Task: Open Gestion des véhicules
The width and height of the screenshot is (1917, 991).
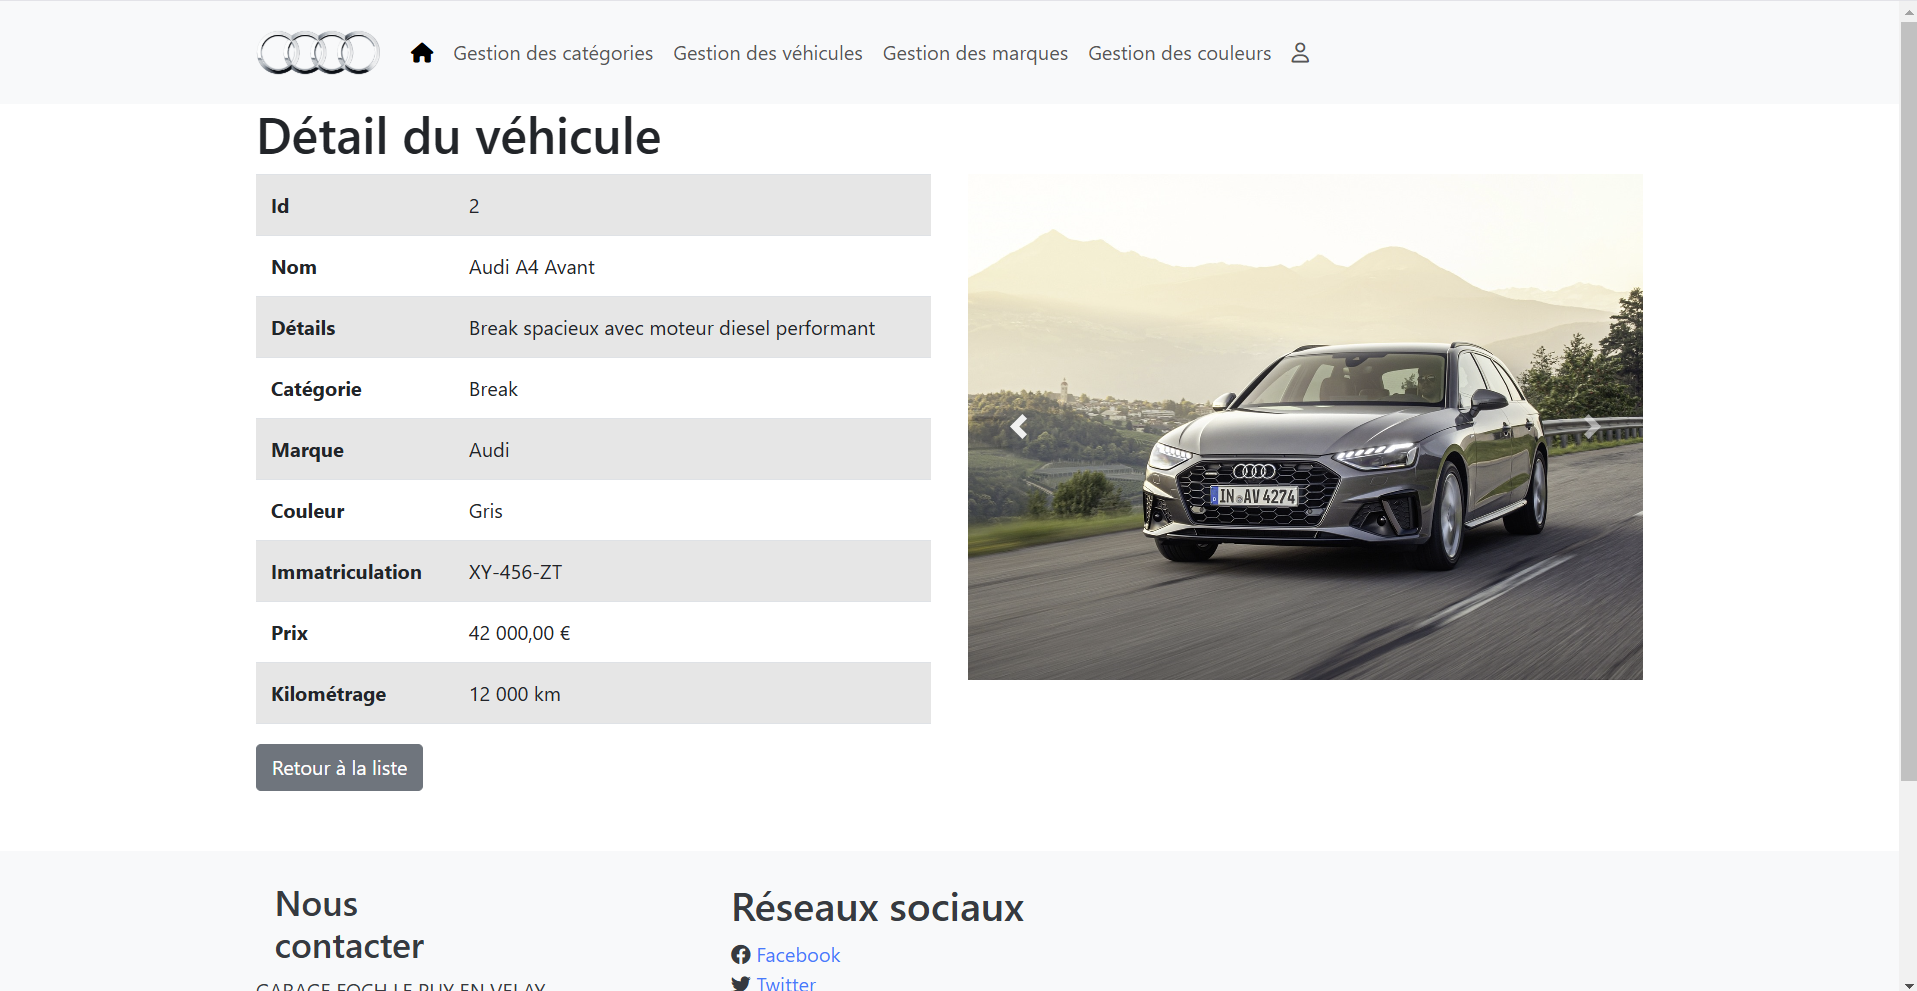Action: point(767,53)
